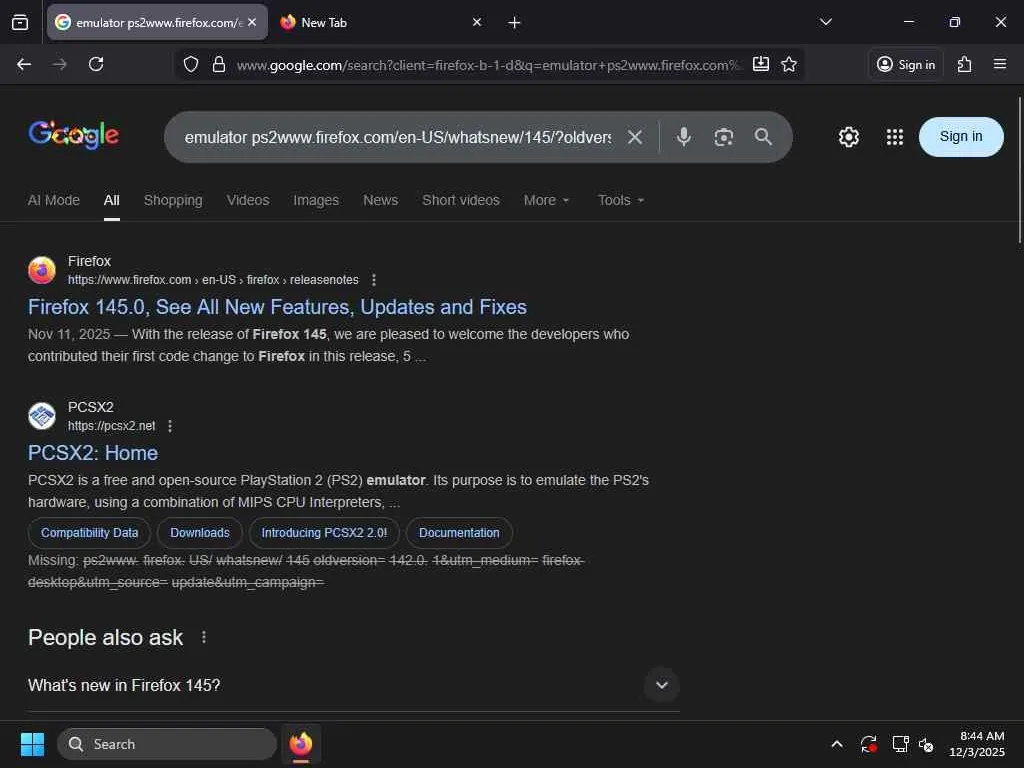Switch to News results
Screen dimensions: 1024x768
[381, 200]
